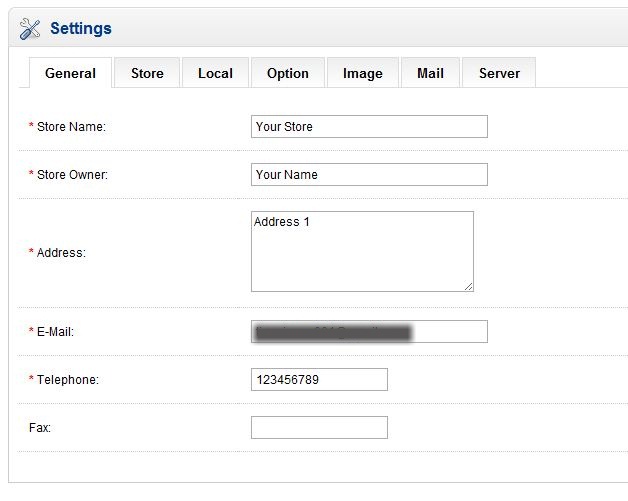Select the Local tab
This screenshot has width=628, height=501.
215,73
